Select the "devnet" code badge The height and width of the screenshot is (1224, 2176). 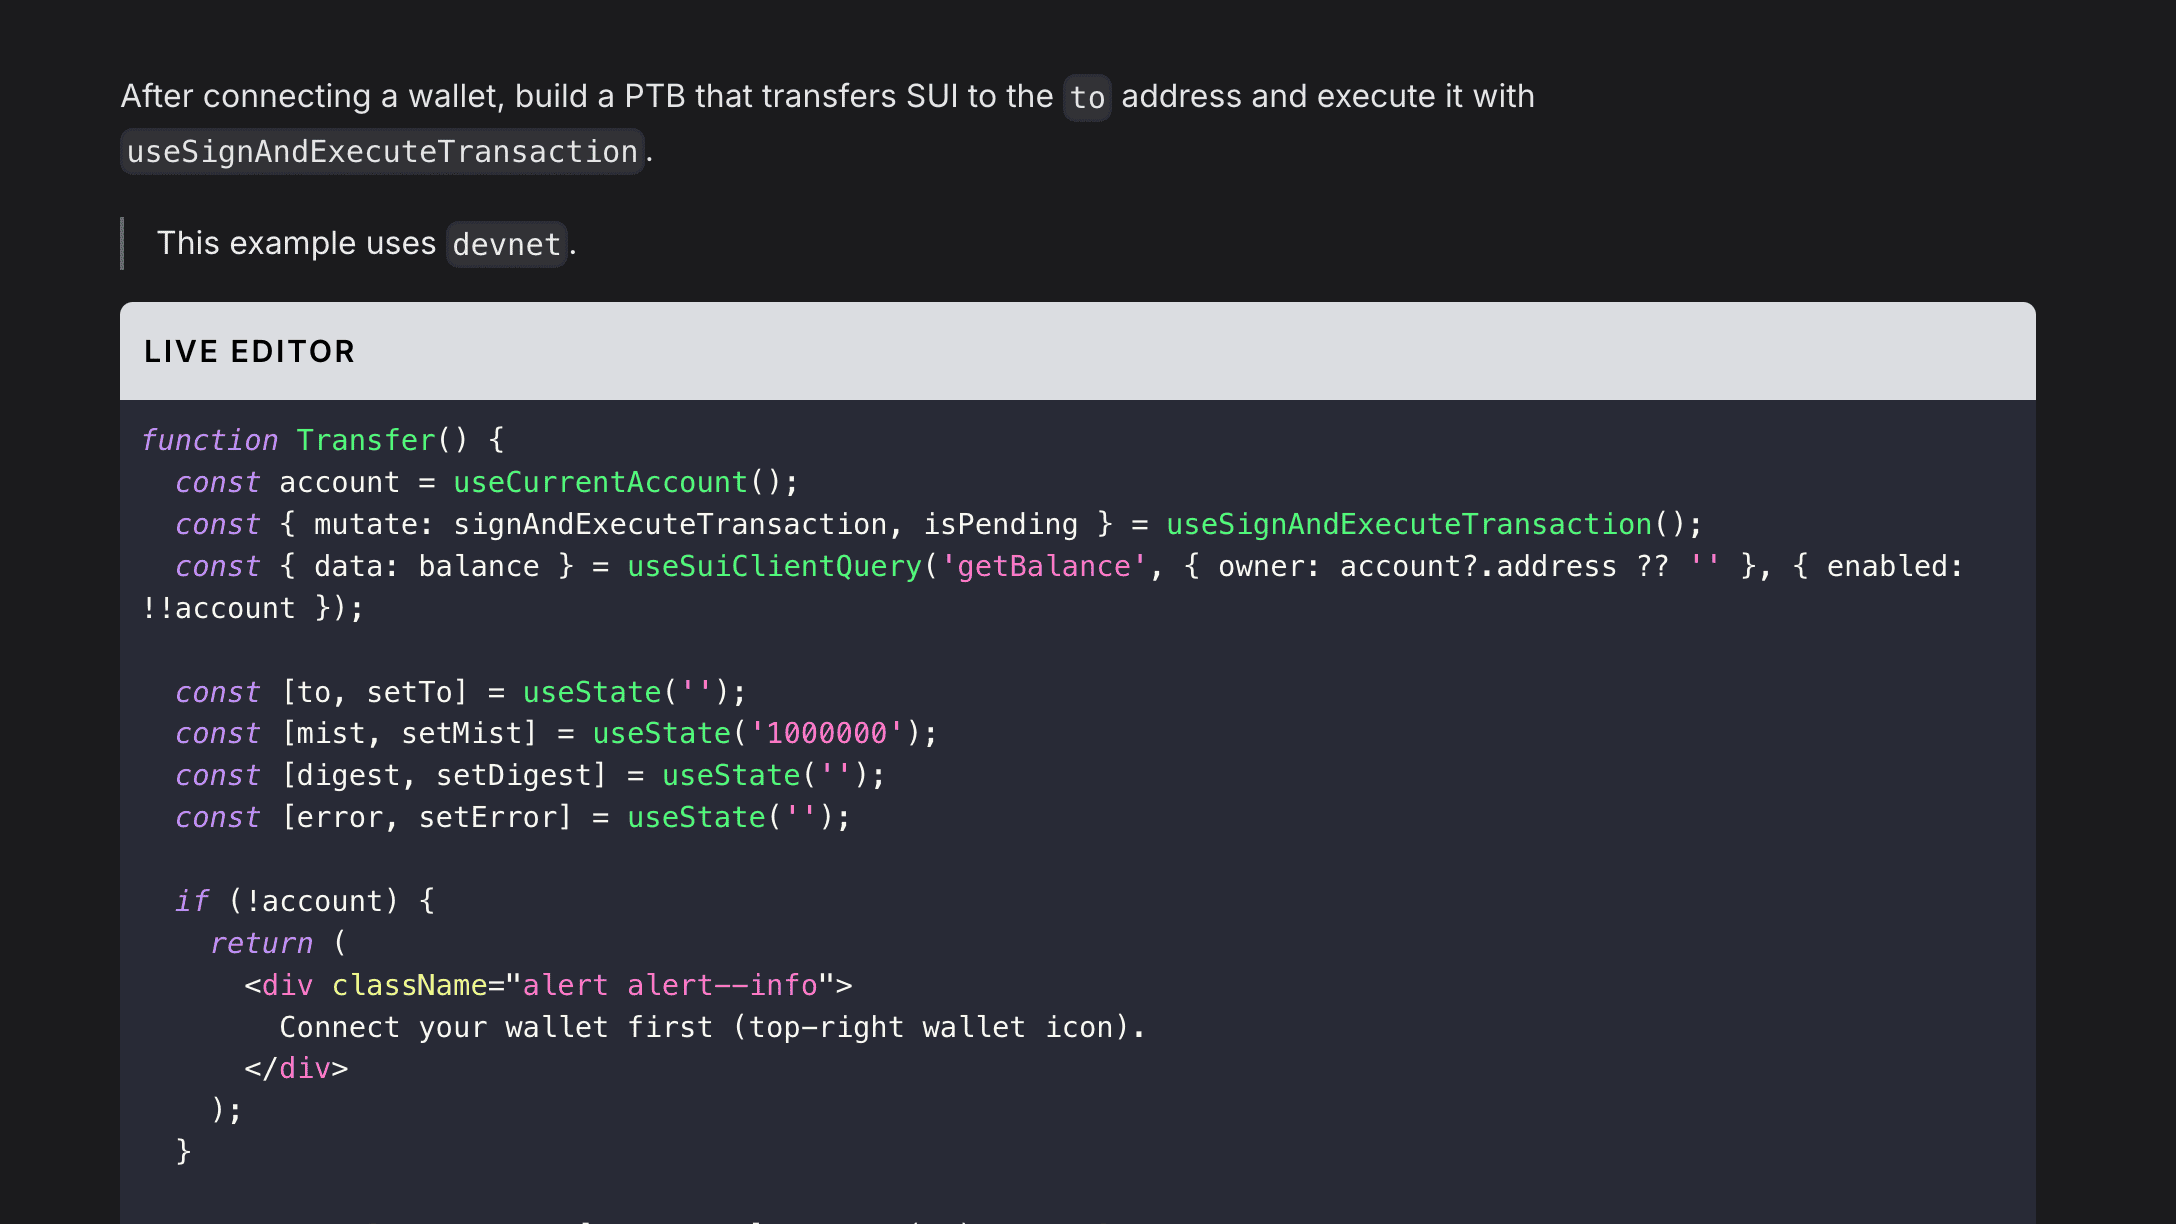(505, 243)
